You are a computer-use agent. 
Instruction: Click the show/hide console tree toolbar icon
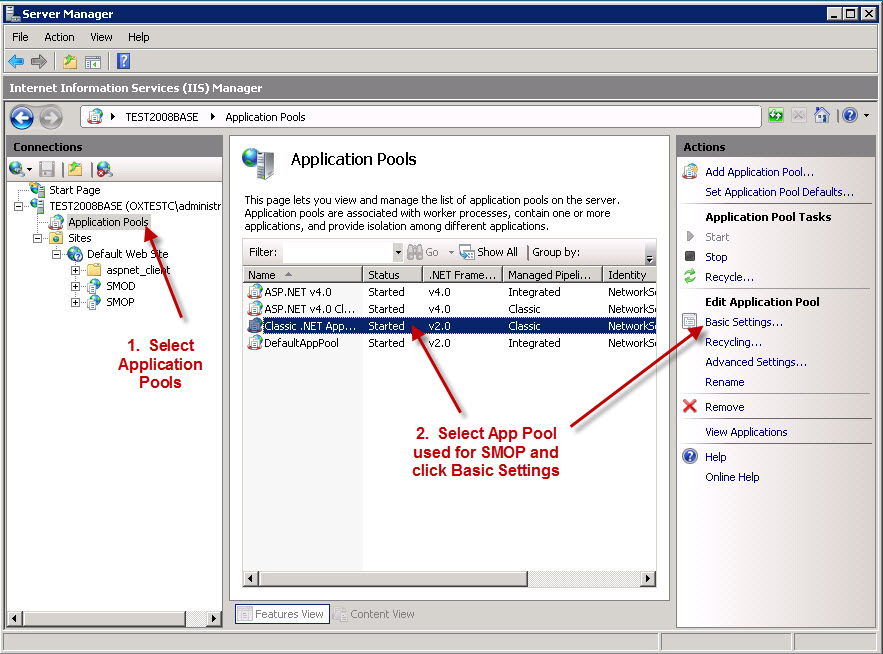[x=93, y=61]
